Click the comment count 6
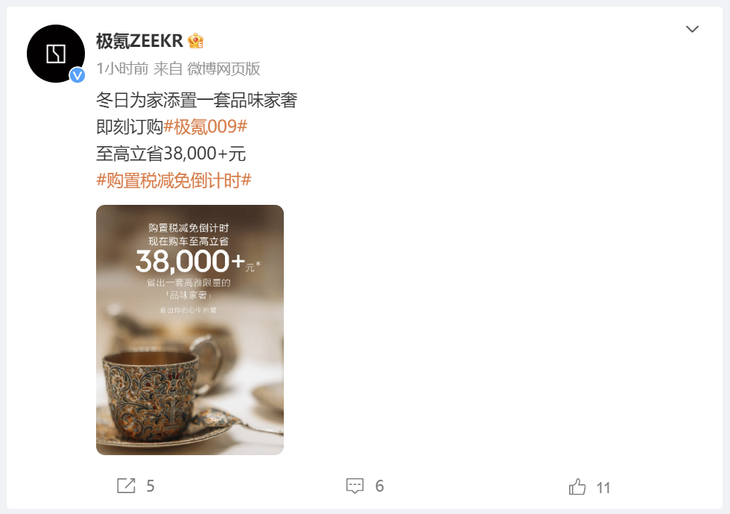This screenshot has width=730, height=514. [x=379, y=487]
